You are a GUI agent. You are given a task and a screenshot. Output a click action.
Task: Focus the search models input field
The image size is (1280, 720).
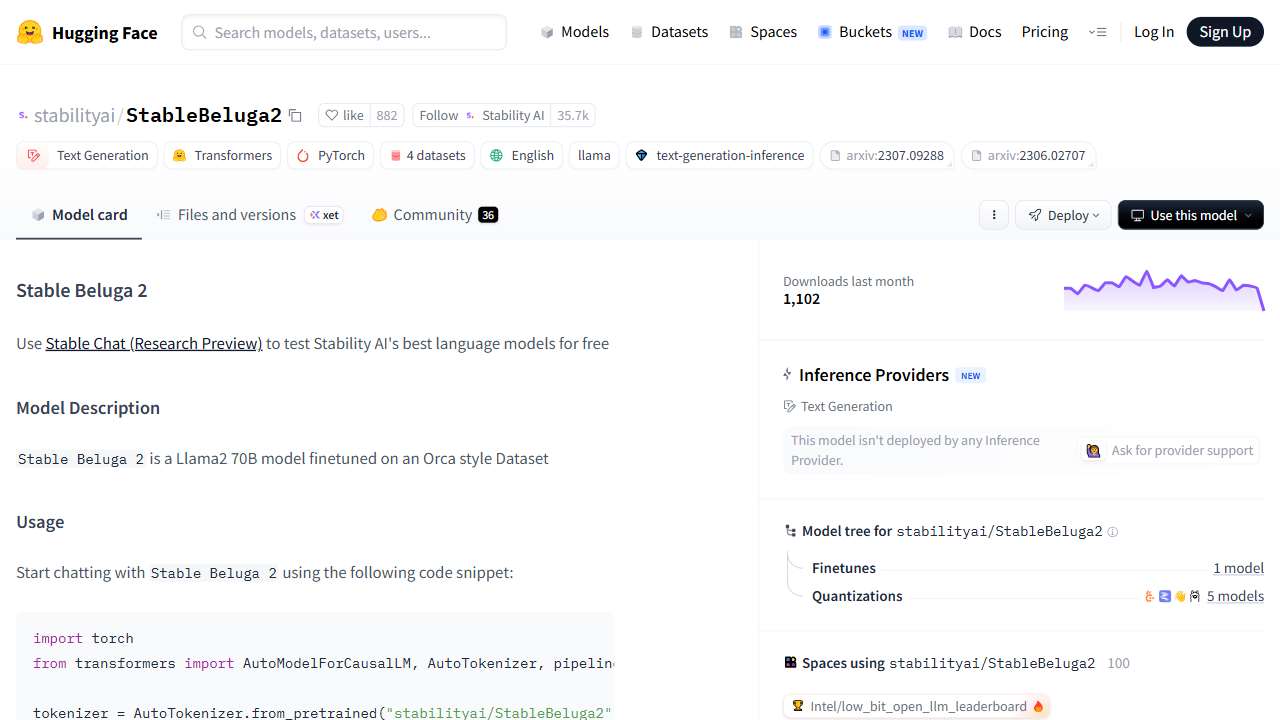click(344, 32)
